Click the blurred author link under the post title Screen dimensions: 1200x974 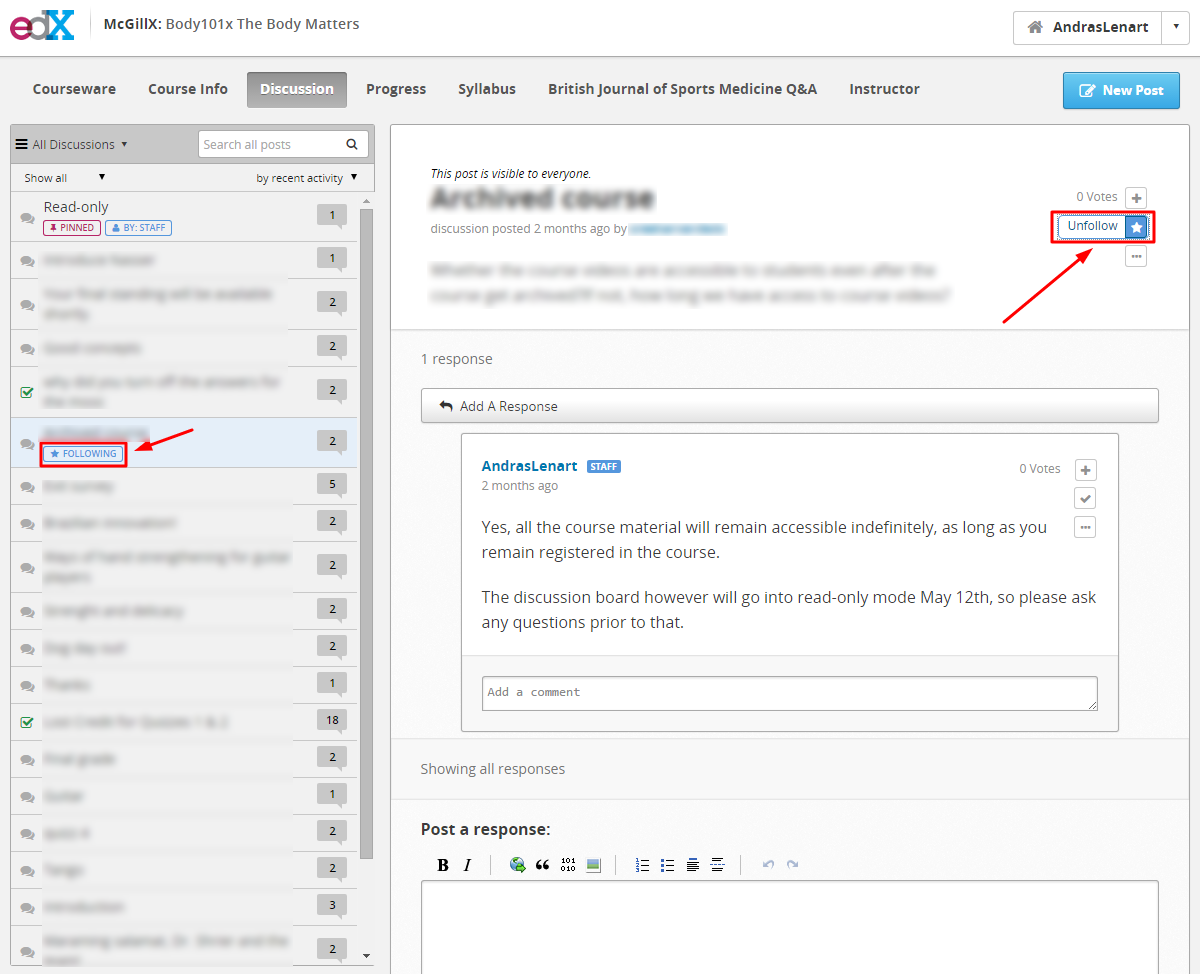[677, 229]
